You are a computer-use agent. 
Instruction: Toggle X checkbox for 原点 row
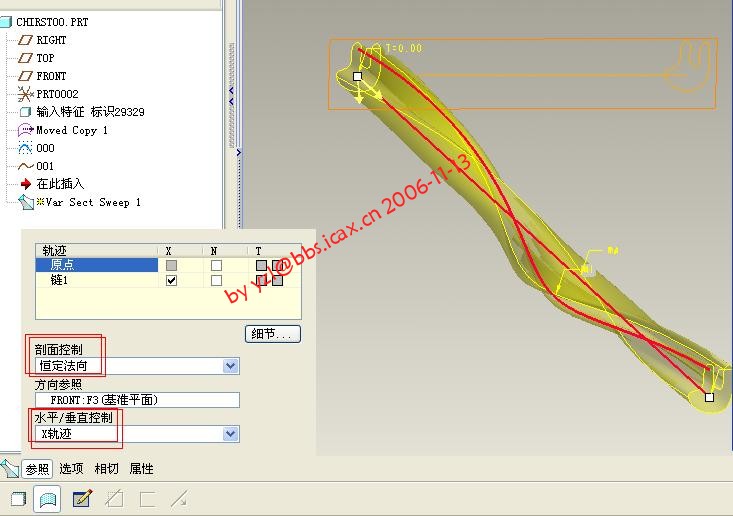point(172,265)
